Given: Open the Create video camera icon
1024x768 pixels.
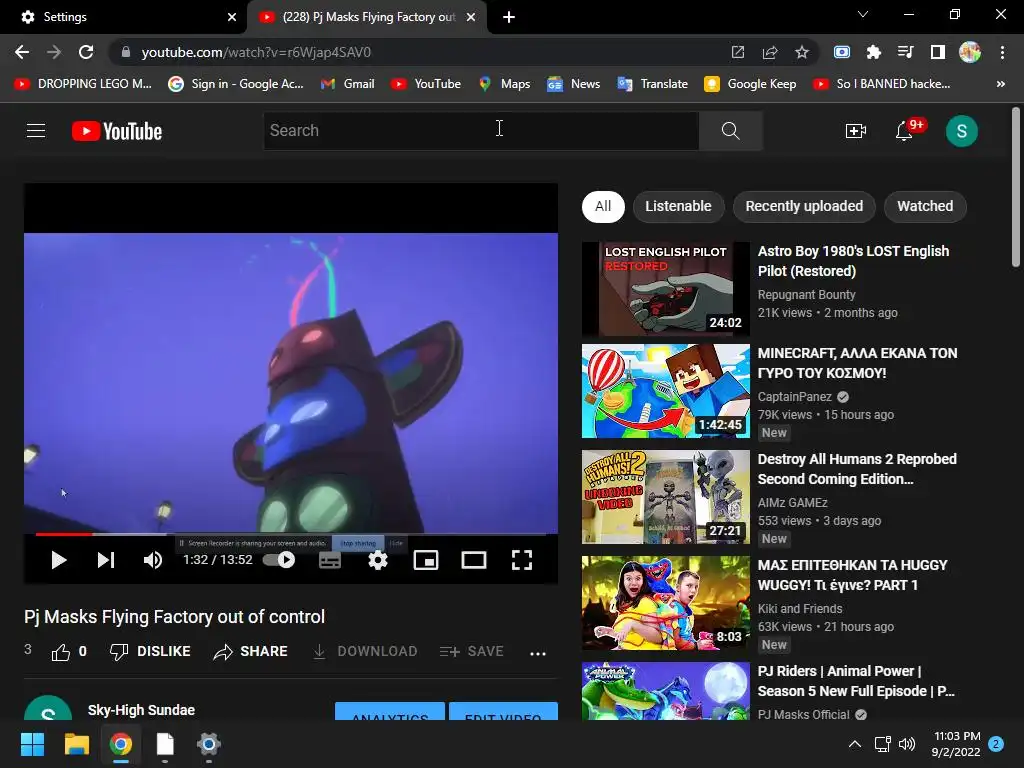Looking at the screenshot, I should coord(856,131).
